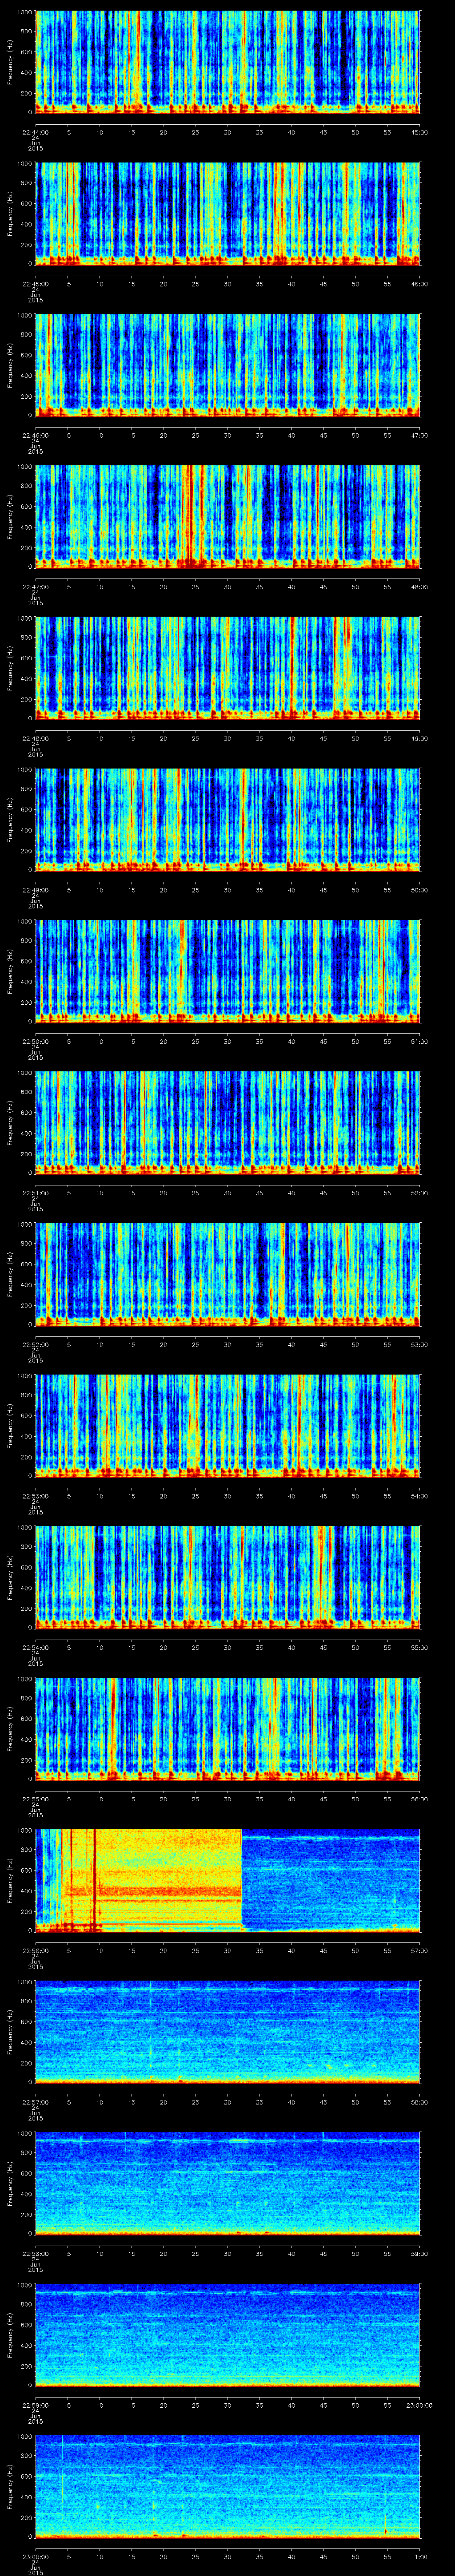The width and height of the screenshot is (455, 2576).
Task: Select the 22:46:00 start time label
Action: pos(36,435)
